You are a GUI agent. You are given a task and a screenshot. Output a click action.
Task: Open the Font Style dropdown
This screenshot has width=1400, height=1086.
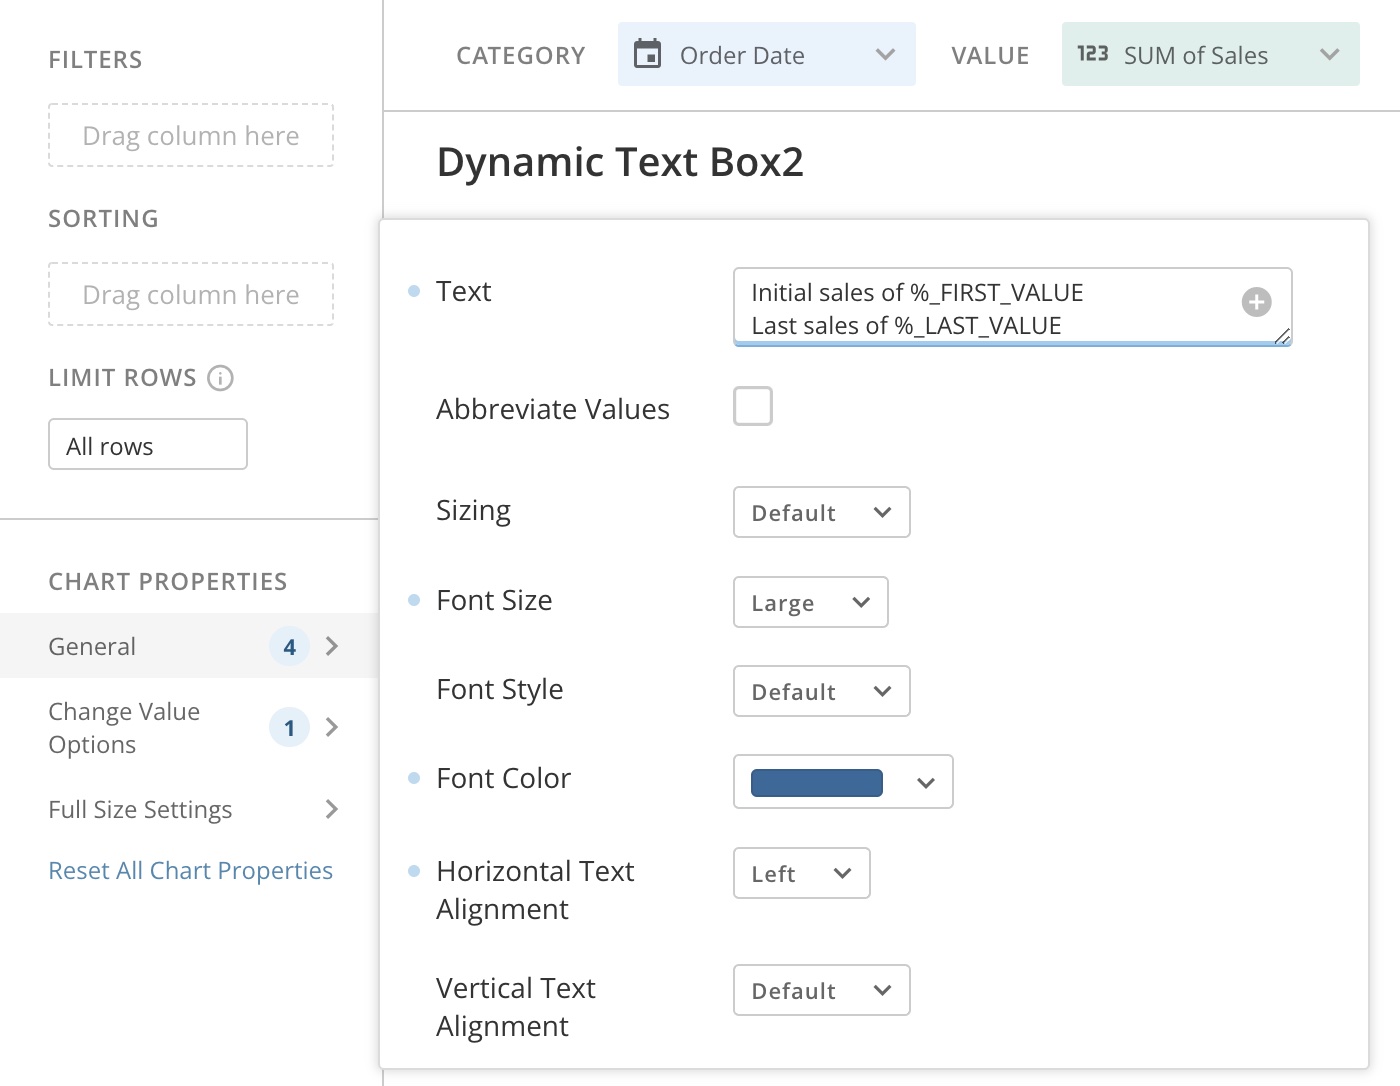tap(821, 691)
